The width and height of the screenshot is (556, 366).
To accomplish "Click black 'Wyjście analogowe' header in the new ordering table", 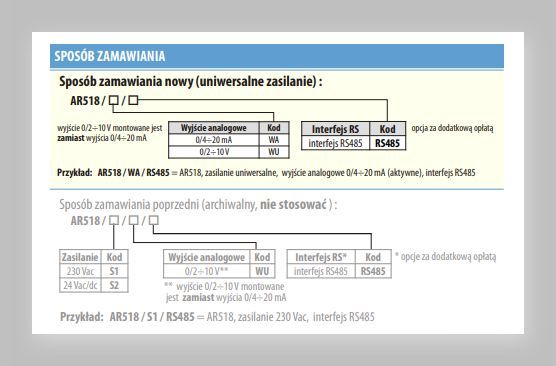I will tap(214, 128).
